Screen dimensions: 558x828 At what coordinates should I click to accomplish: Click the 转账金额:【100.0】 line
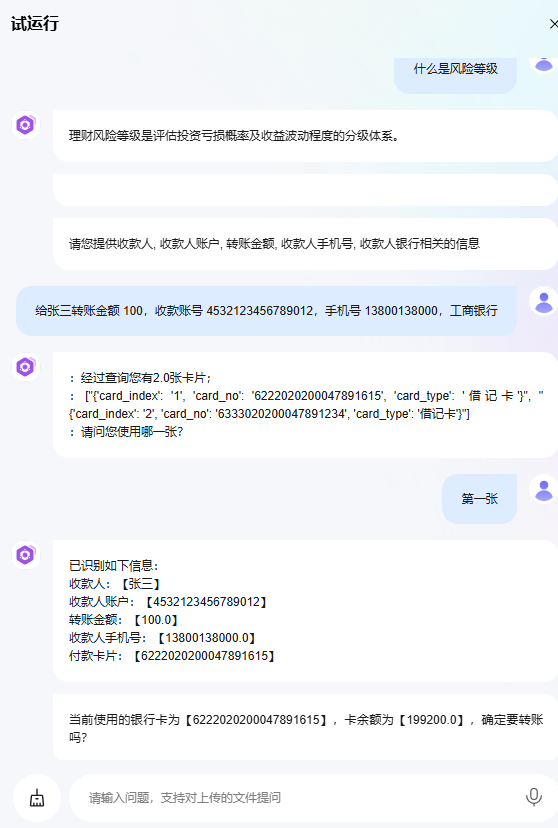tap(124, 619)
